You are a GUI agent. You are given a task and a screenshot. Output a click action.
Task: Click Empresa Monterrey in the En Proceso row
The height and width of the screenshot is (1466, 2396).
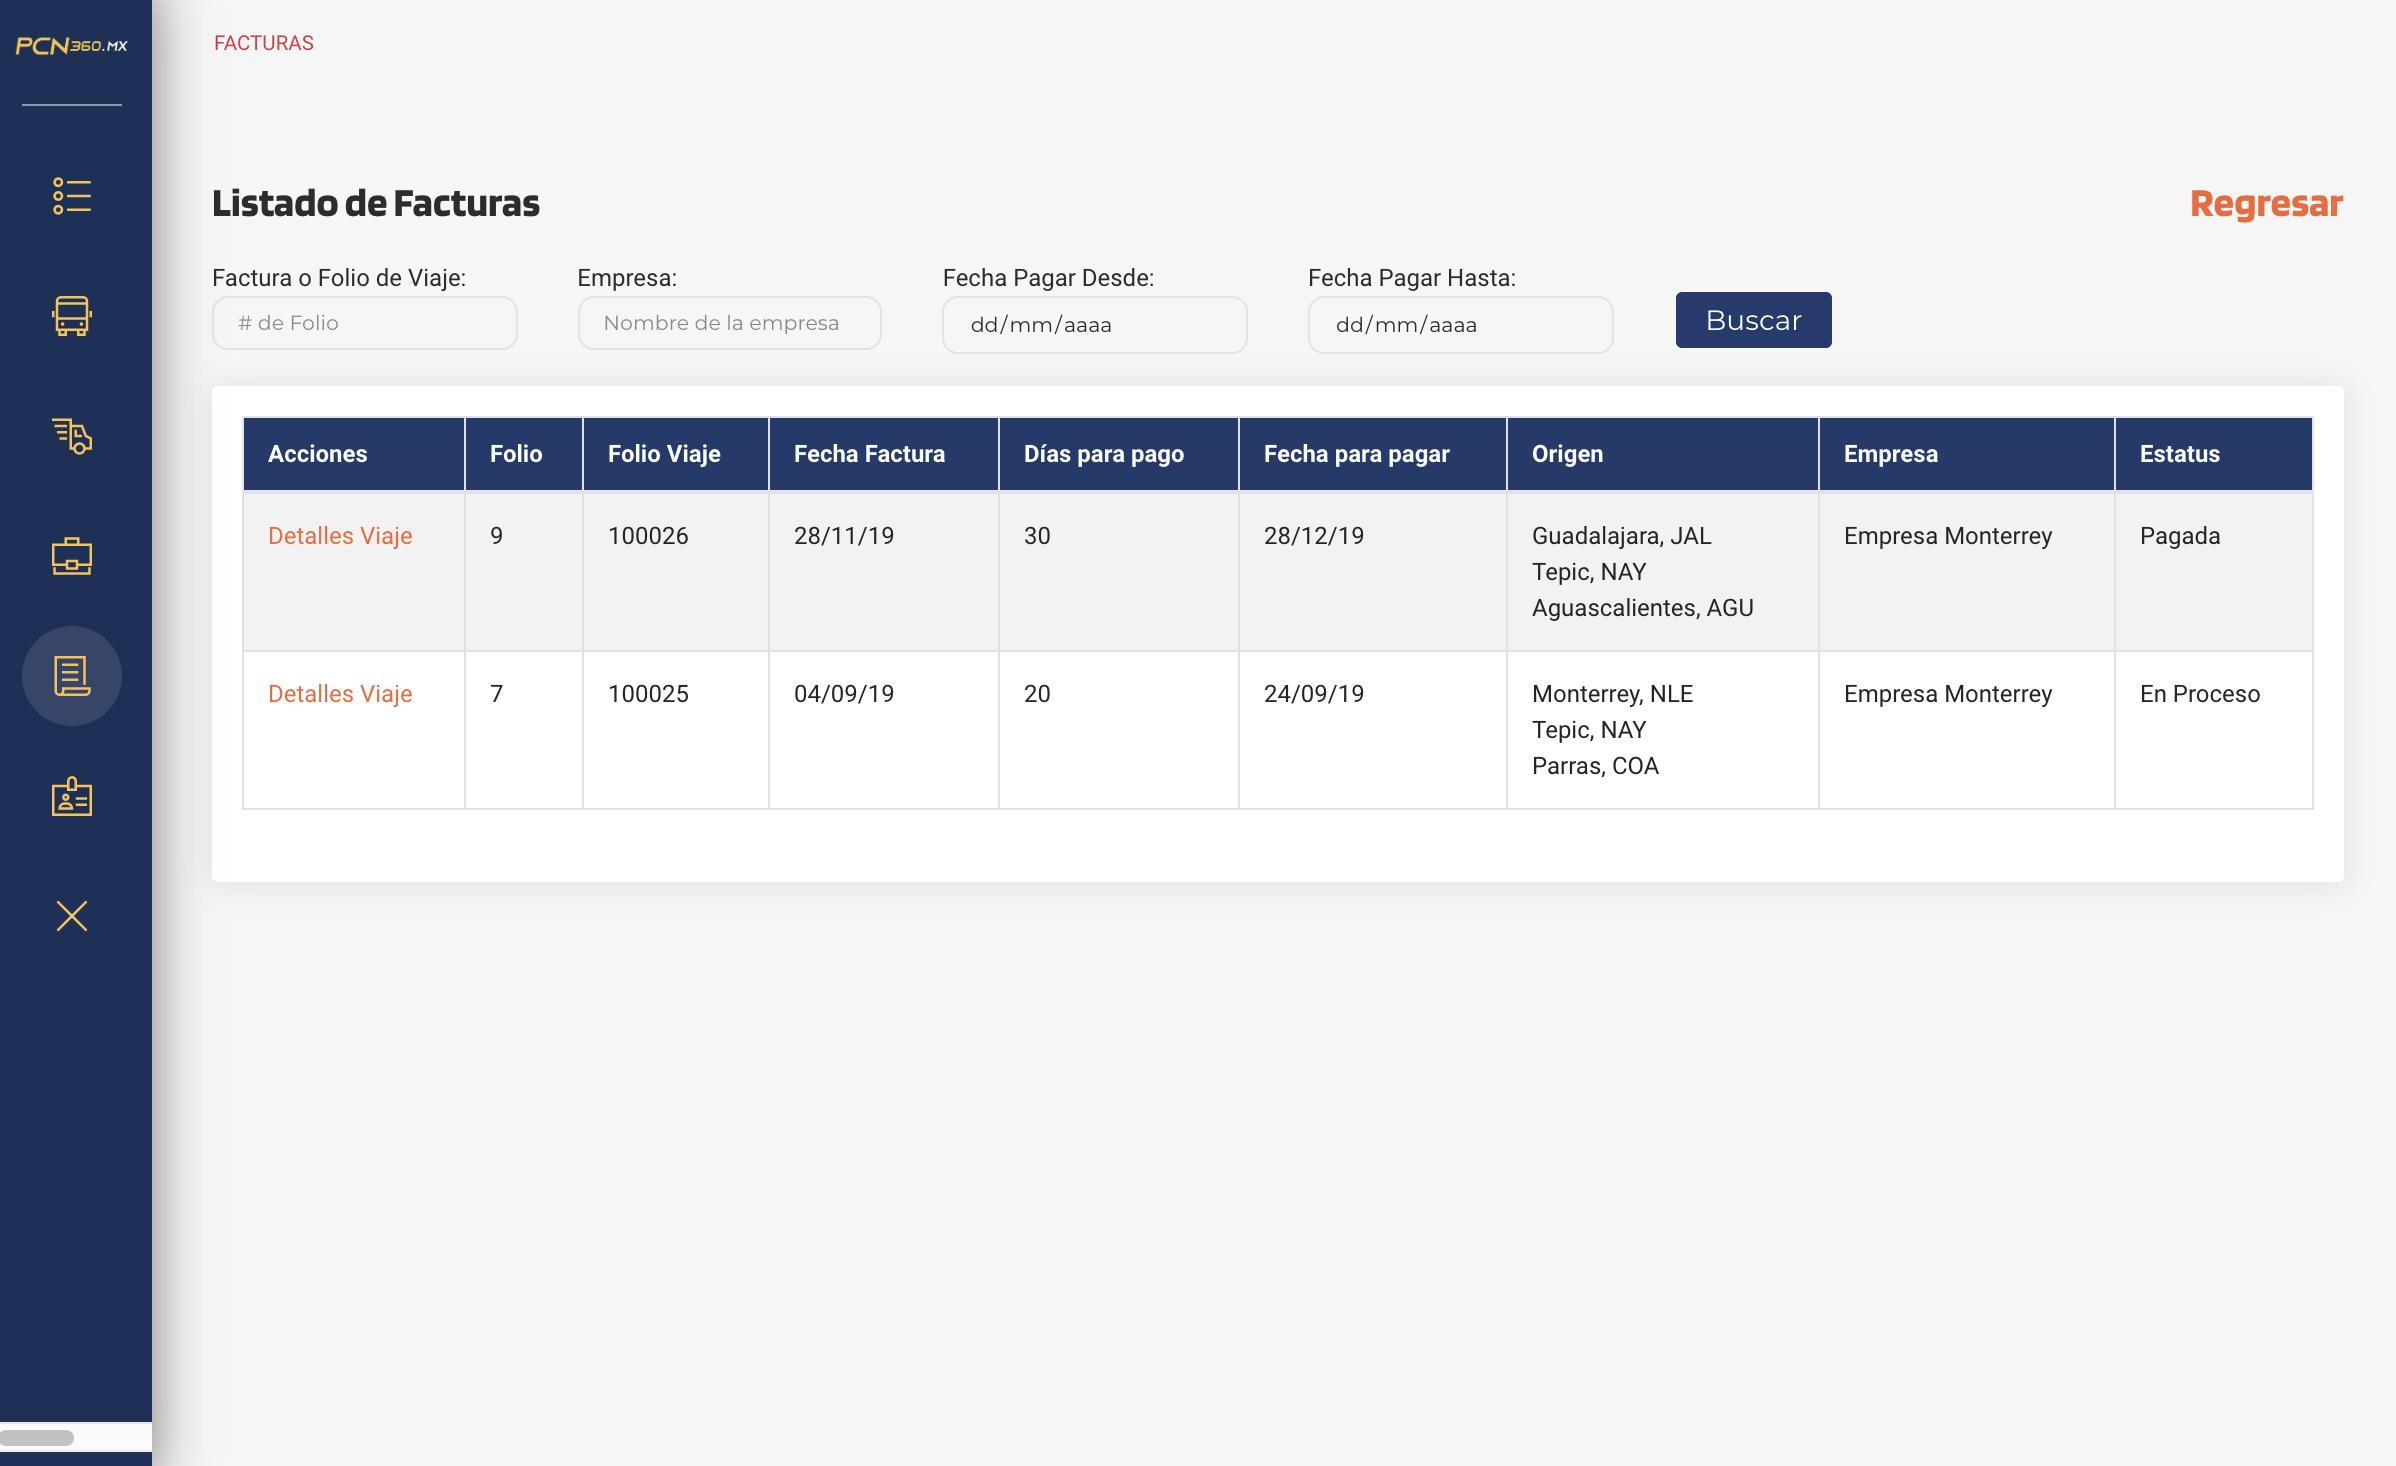(x=1948, y=694)
